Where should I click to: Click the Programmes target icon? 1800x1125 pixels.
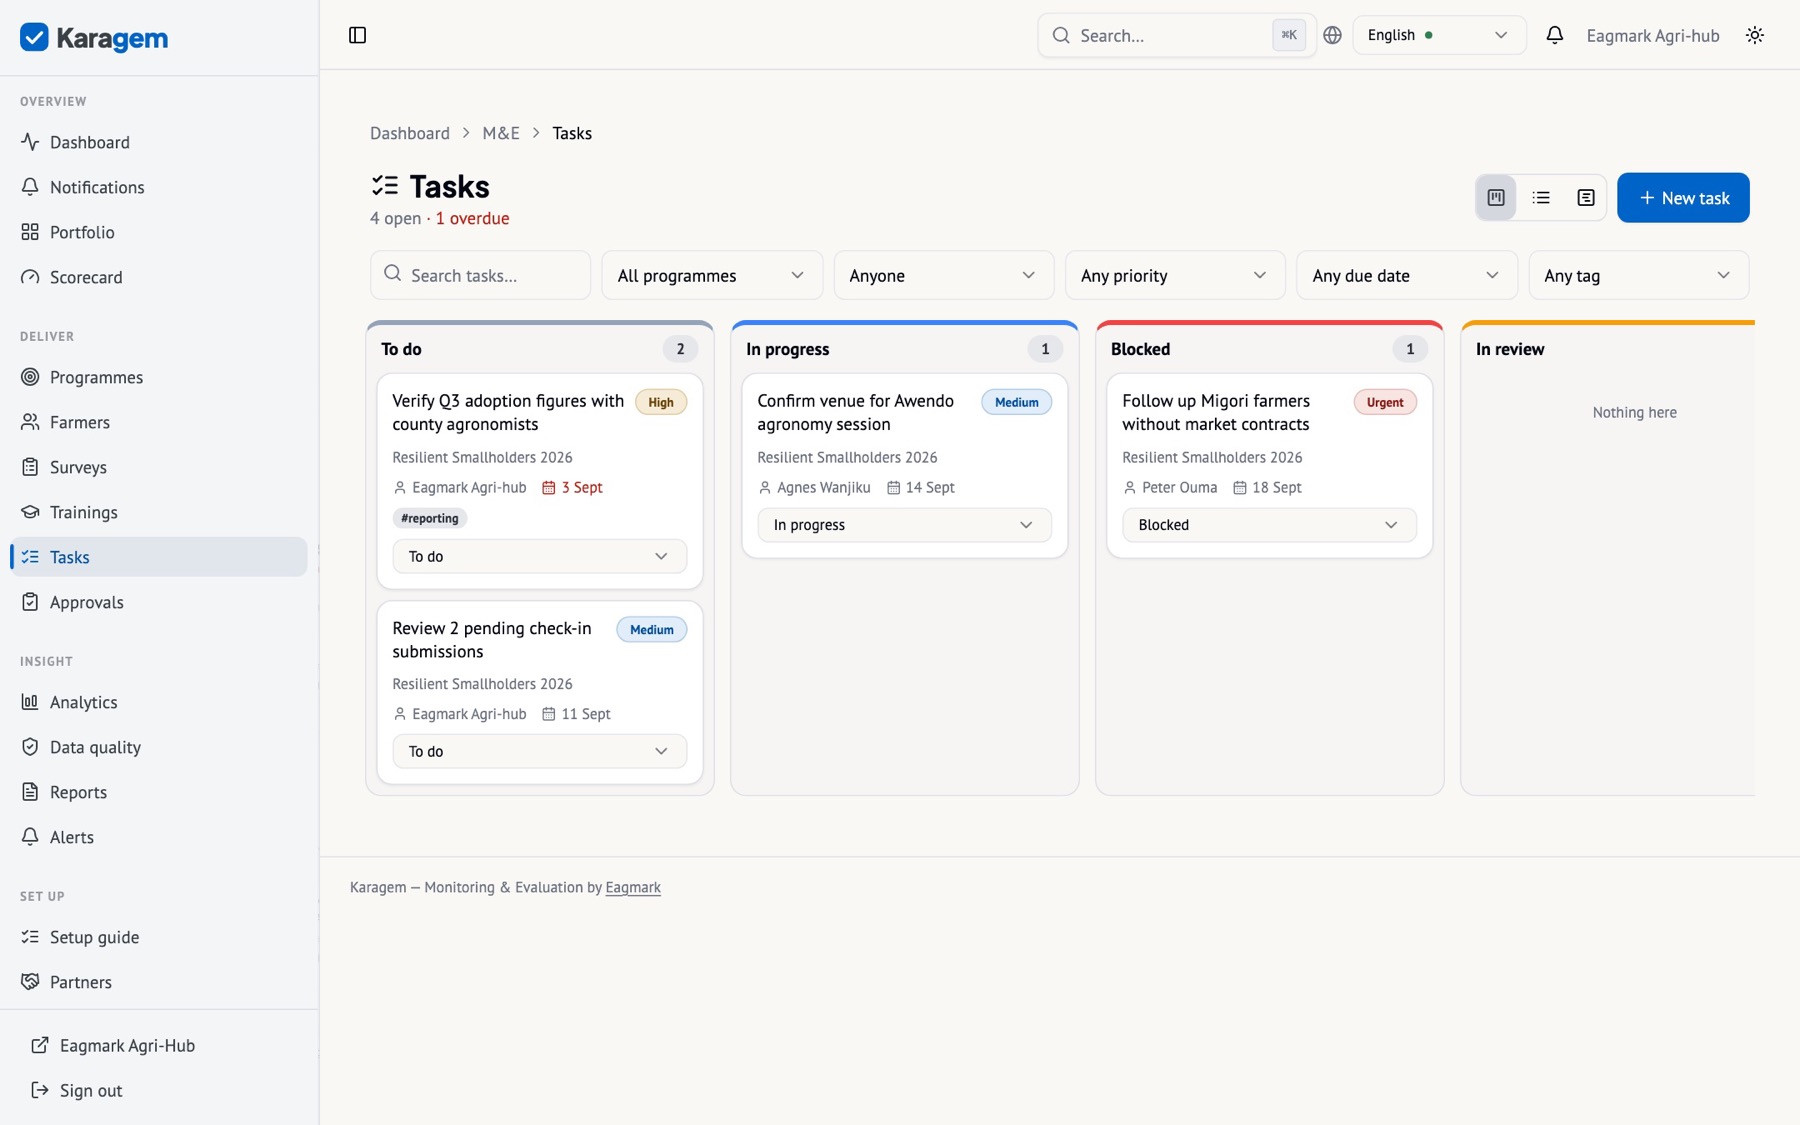click(x=30, y=377)
